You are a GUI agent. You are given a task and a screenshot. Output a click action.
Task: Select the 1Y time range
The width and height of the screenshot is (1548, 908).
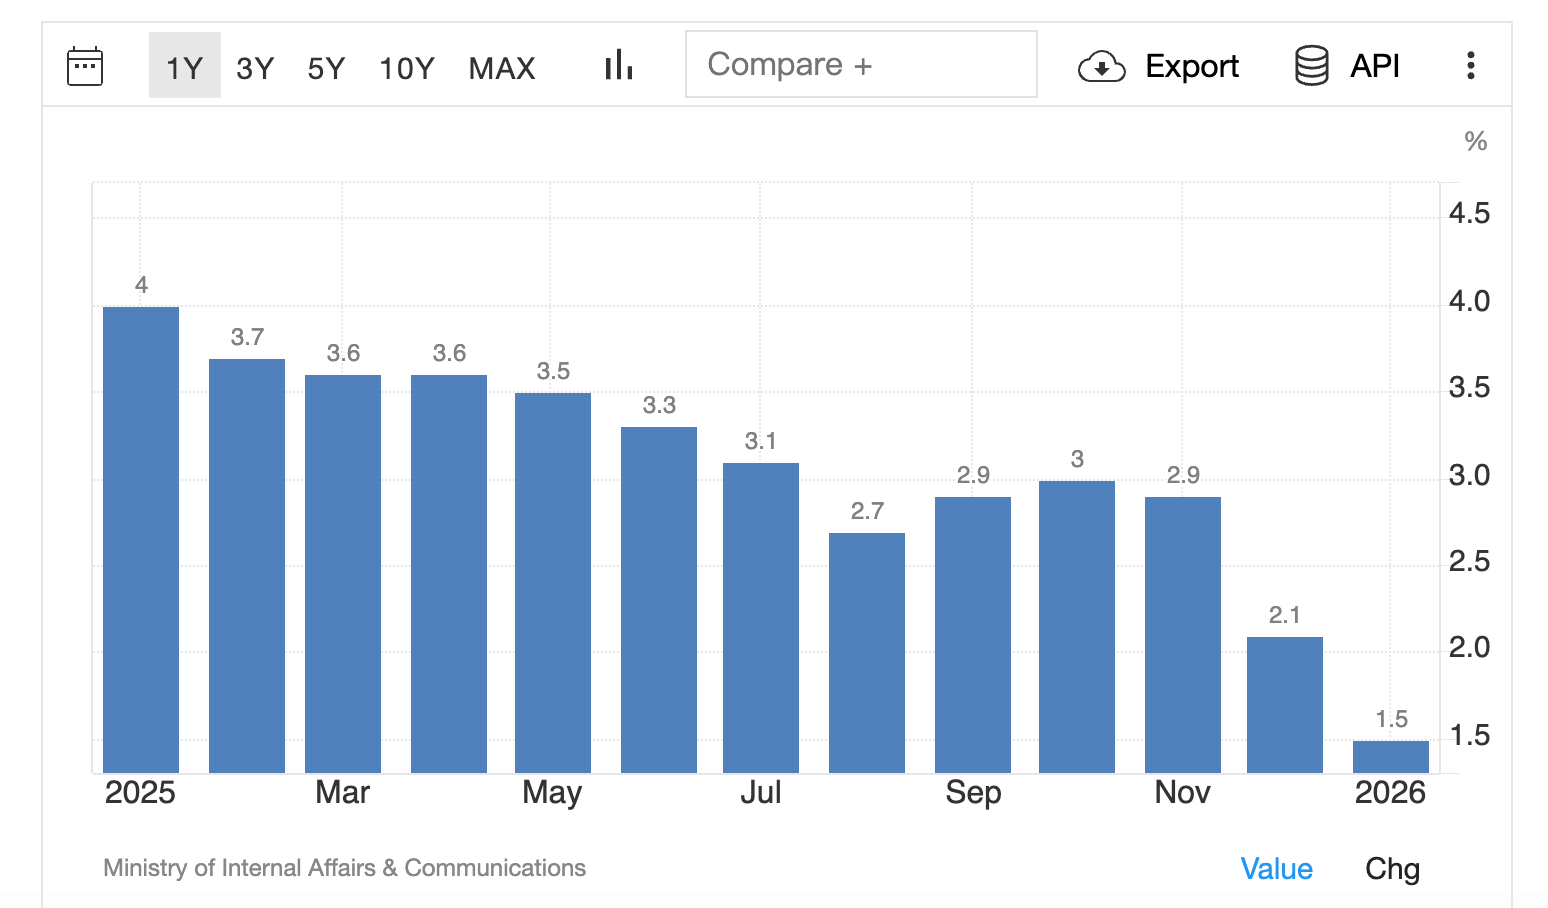pyautogui.click(x=184, y=67)
